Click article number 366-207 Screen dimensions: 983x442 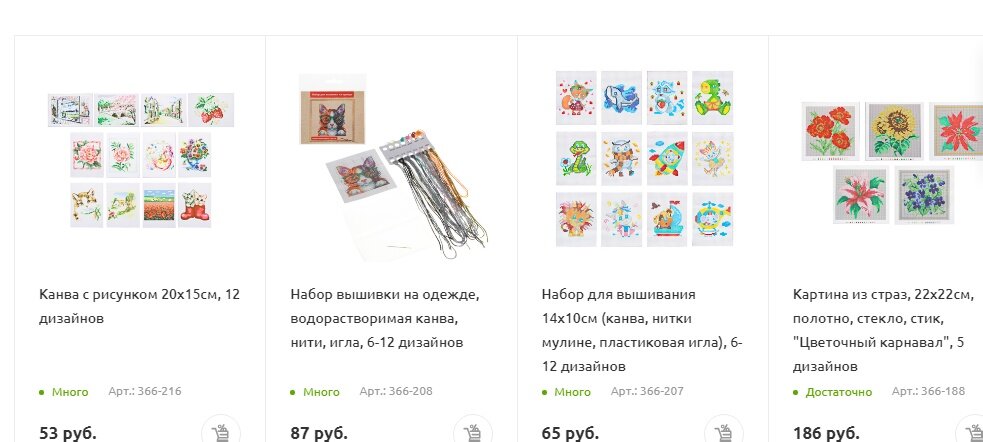pos(647,391)
